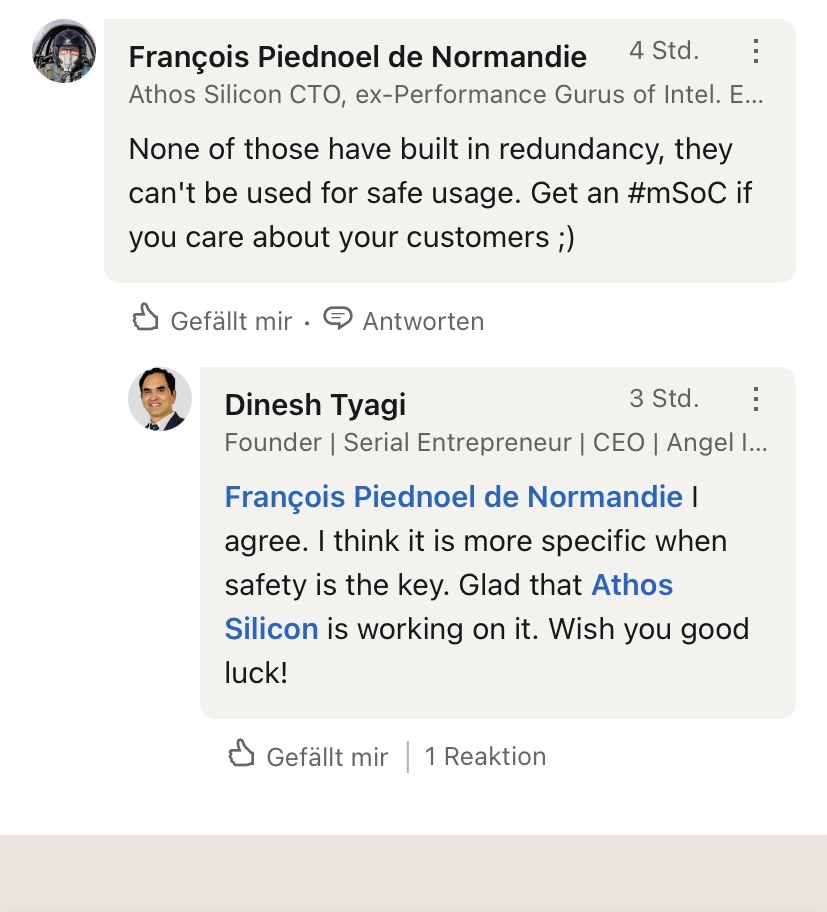Viewport: 827px width, 912px height.
Task: Open "François Piednoel de Normandie" commenter name
Action: 358,57
